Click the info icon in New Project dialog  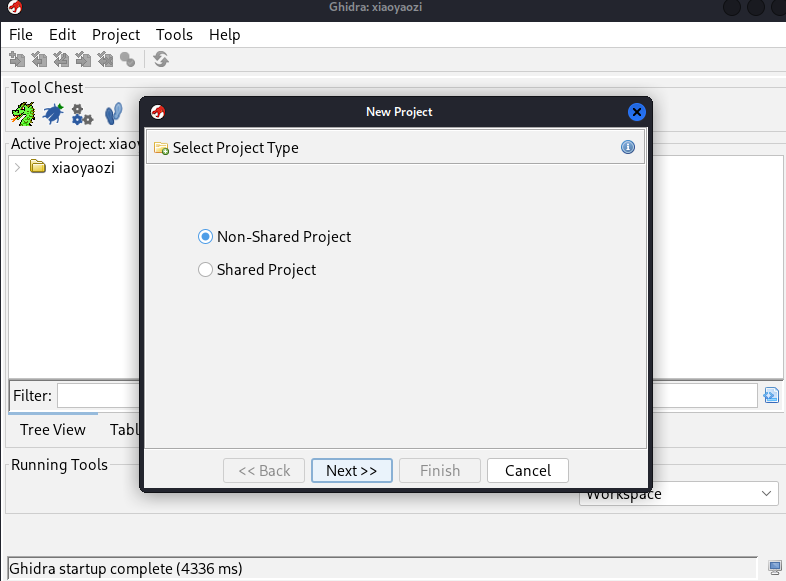tap(628, 147)
